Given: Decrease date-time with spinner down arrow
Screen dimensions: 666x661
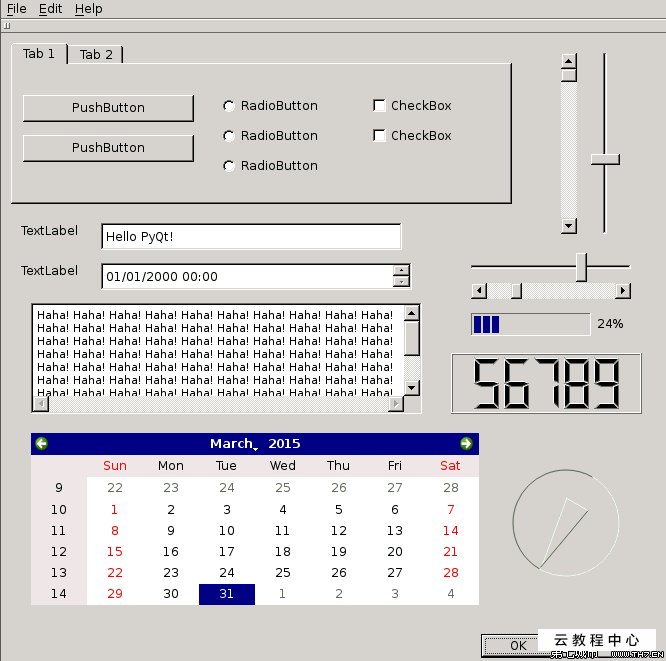Looking at the screenshot, I should pyautogui.click(x=401, y=282).
